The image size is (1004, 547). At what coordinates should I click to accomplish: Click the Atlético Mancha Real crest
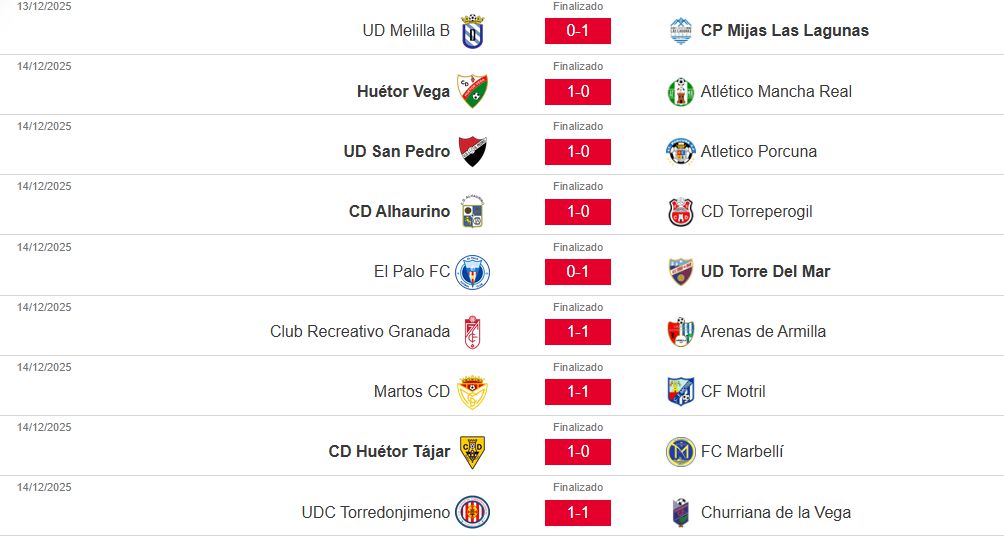pos(681,91)
